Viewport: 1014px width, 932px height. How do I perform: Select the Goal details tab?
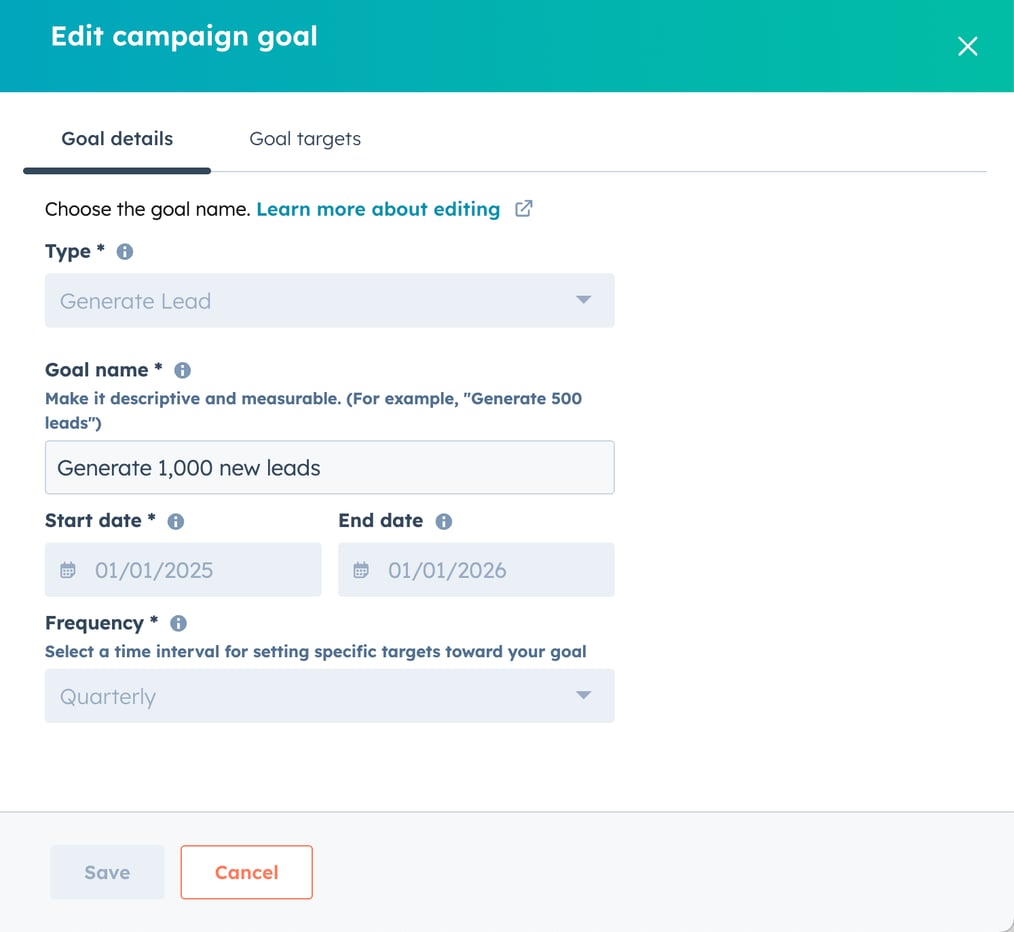coord(117,138)
